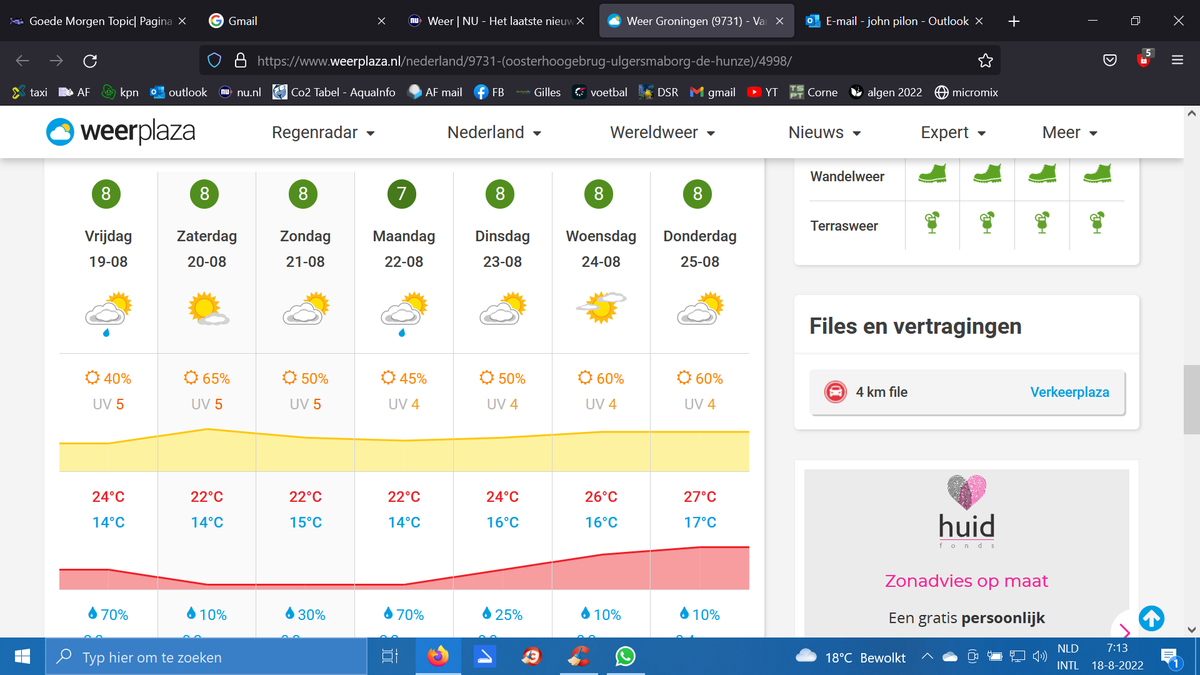Click the huid fonds advertisement
This screenshot has width=1200, height=675.
pyautogui.click(x=966, y=548)
